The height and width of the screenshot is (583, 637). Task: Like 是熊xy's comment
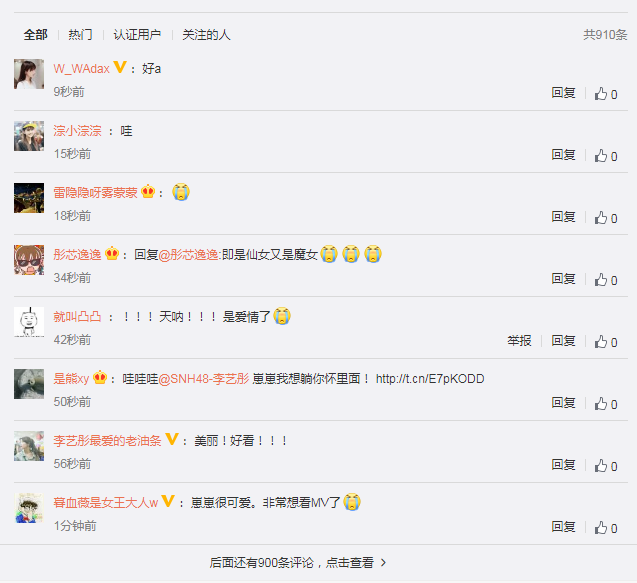pos(606,404)
